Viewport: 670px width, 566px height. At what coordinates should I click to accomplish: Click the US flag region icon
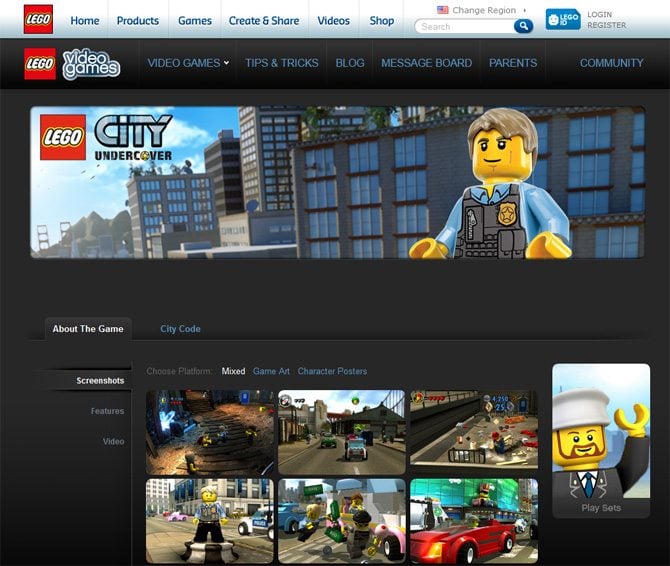[442, 10]
